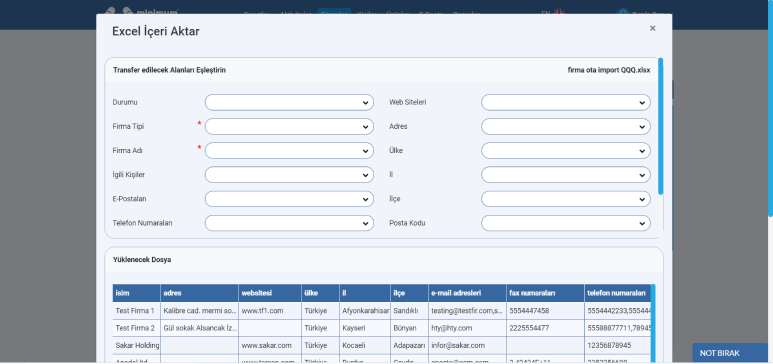
Task: Expand the Adres mapping dropdown
Action: tap(566, 127)
